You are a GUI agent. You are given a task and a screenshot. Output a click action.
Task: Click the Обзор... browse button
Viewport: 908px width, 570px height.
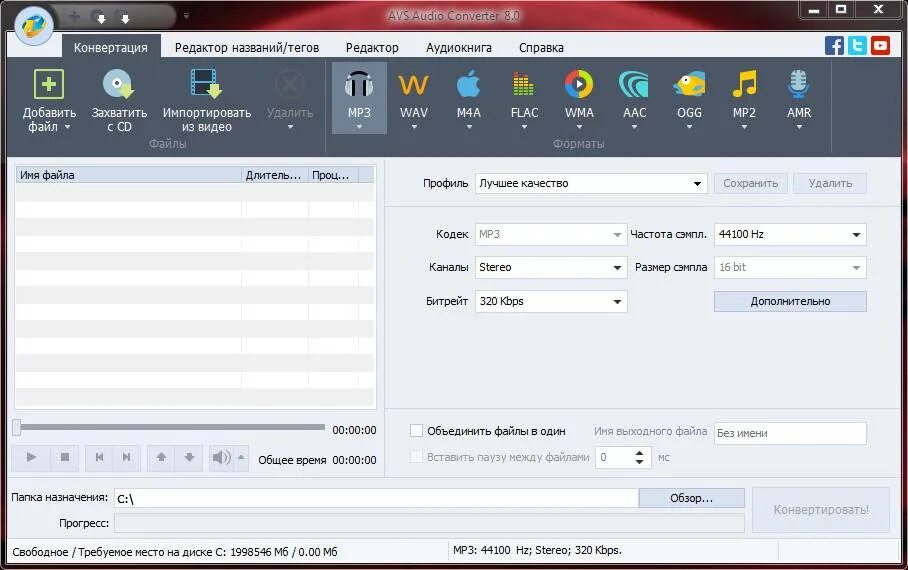691,498
